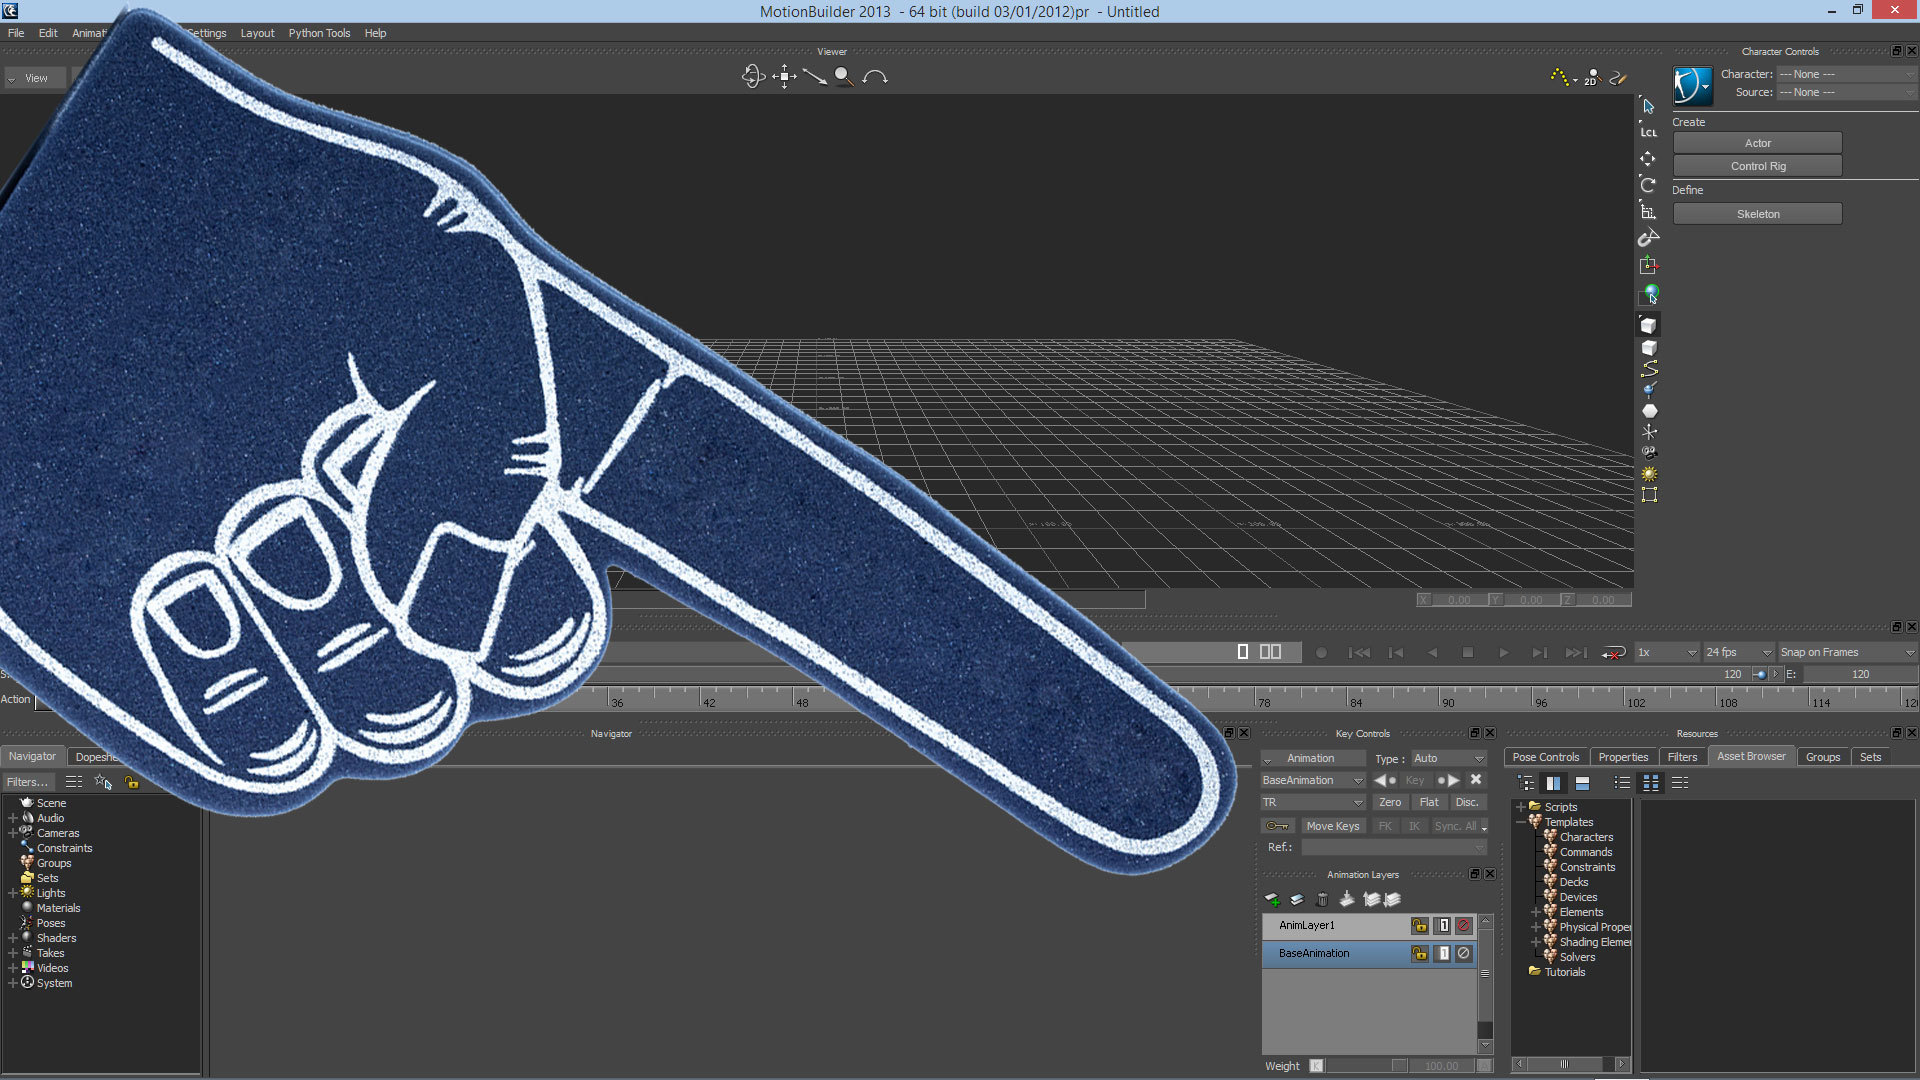1920x1080 pixels.
Task: Click the white hexagon display icon
Action: [1649, 411]
